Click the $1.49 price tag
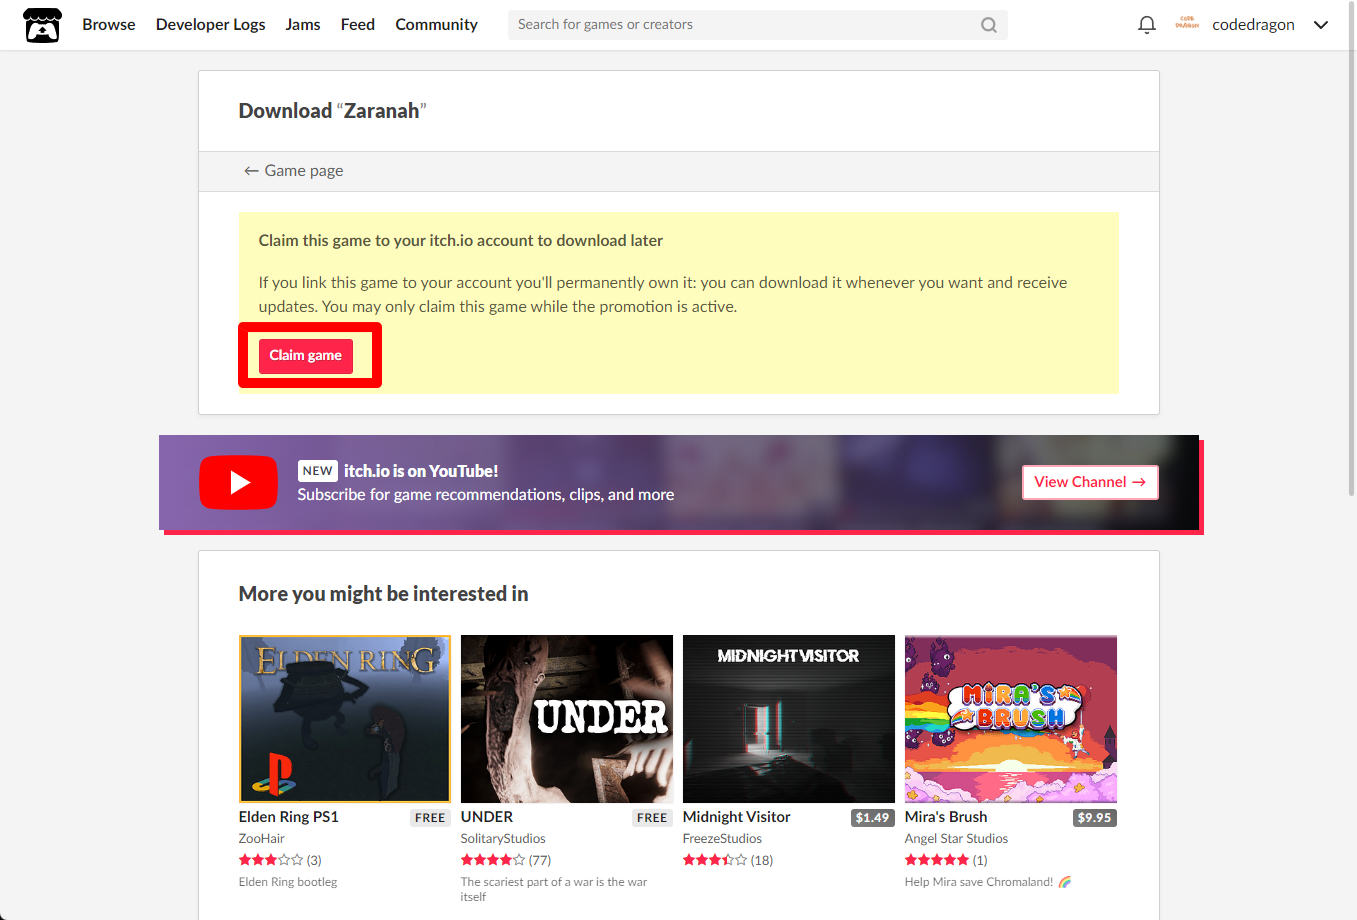Screen dimensions: 1357x920 [873, 818]
